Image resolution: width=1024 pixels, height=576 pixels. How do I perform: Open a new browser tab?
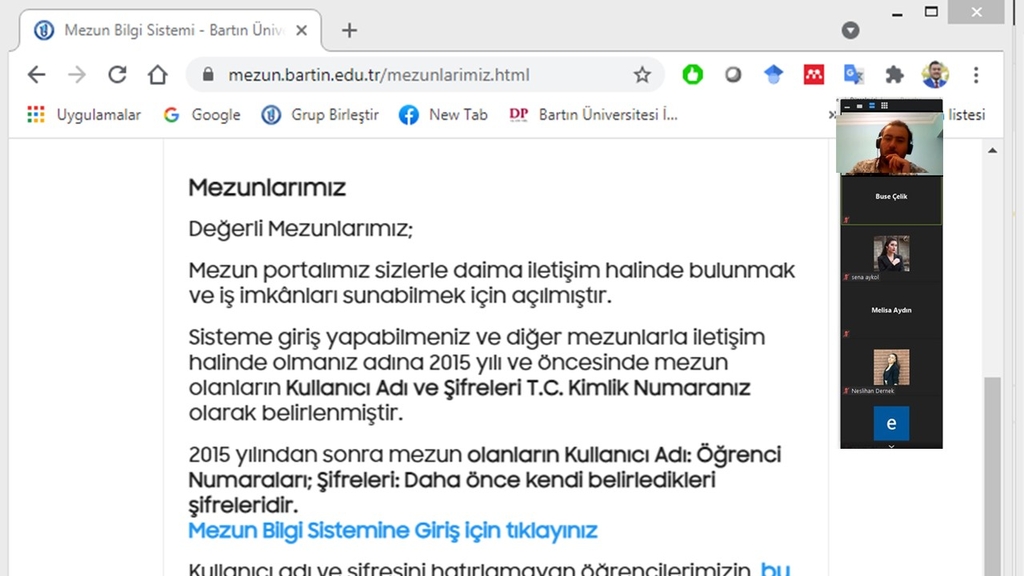pos(348,30)
